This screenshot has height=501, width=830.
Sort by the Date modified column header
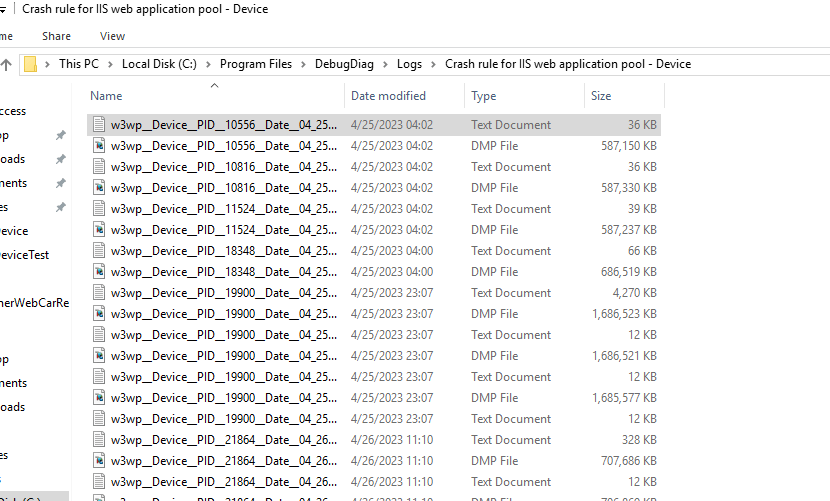pos(404,96)
